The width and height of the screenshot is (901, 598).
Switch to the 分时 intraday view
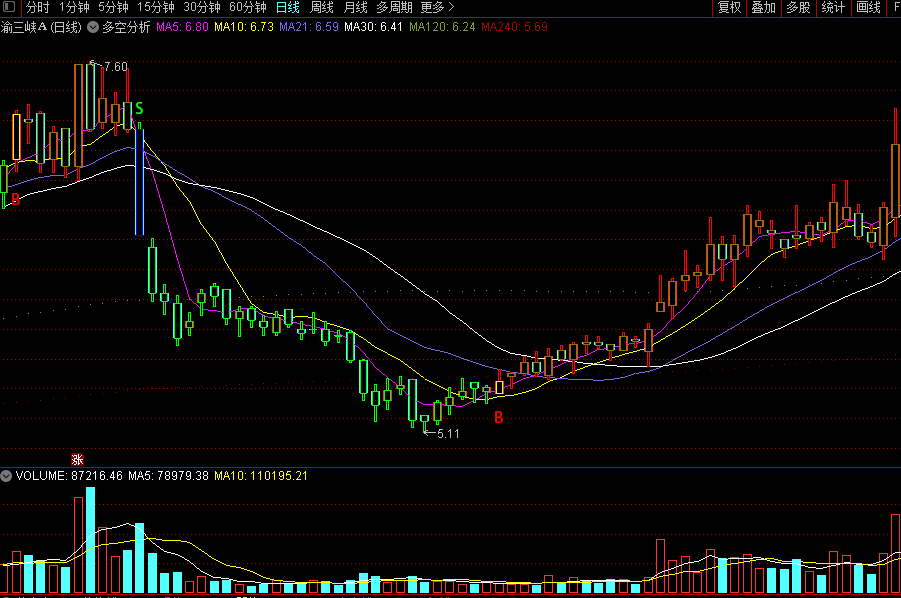[x=38, y=7]
